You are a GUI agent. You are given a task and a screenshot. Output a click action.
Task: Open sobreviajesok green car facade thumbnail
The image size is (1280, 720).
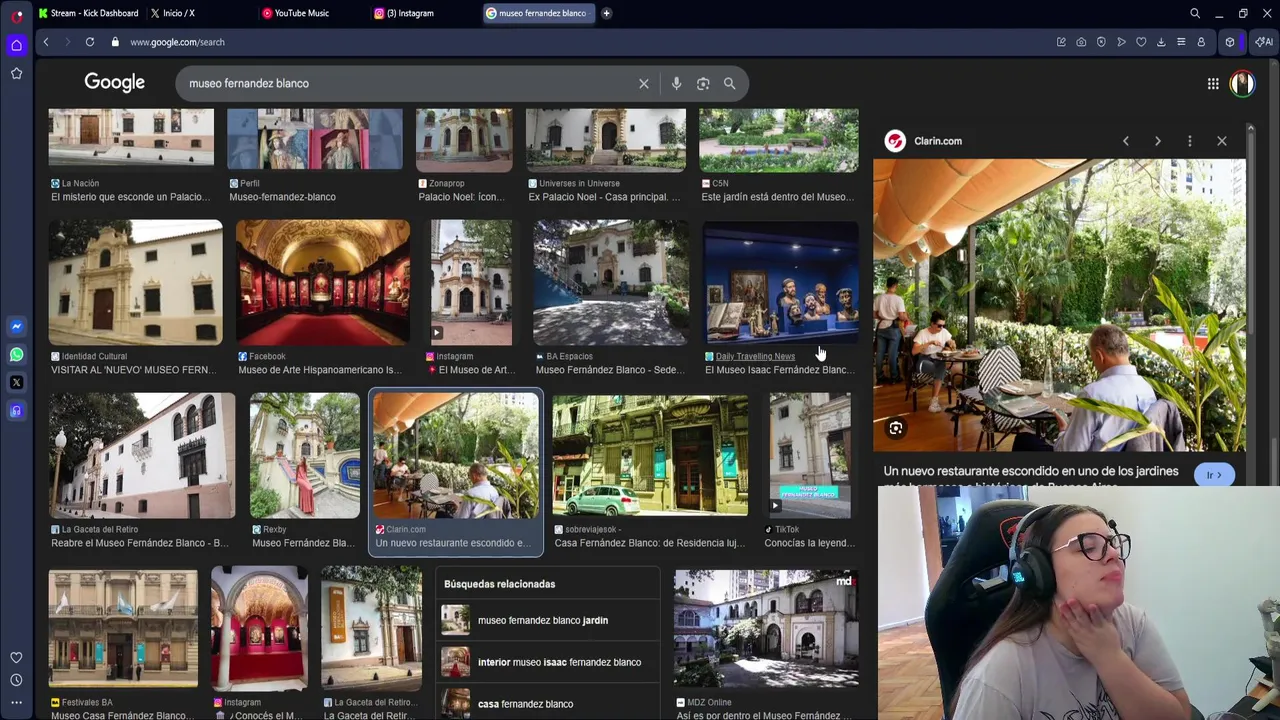pyautogui.click(x=650, y=456)
